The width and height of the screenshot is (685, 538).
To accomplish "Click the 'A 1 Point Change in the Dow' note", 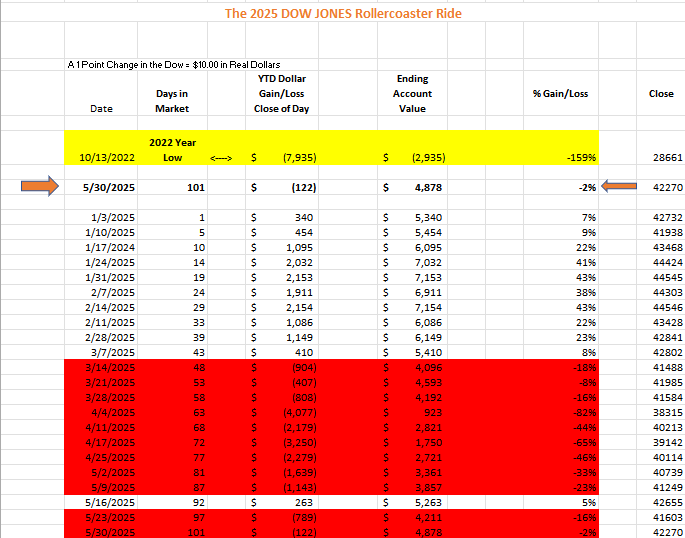I will pos(174,65).
